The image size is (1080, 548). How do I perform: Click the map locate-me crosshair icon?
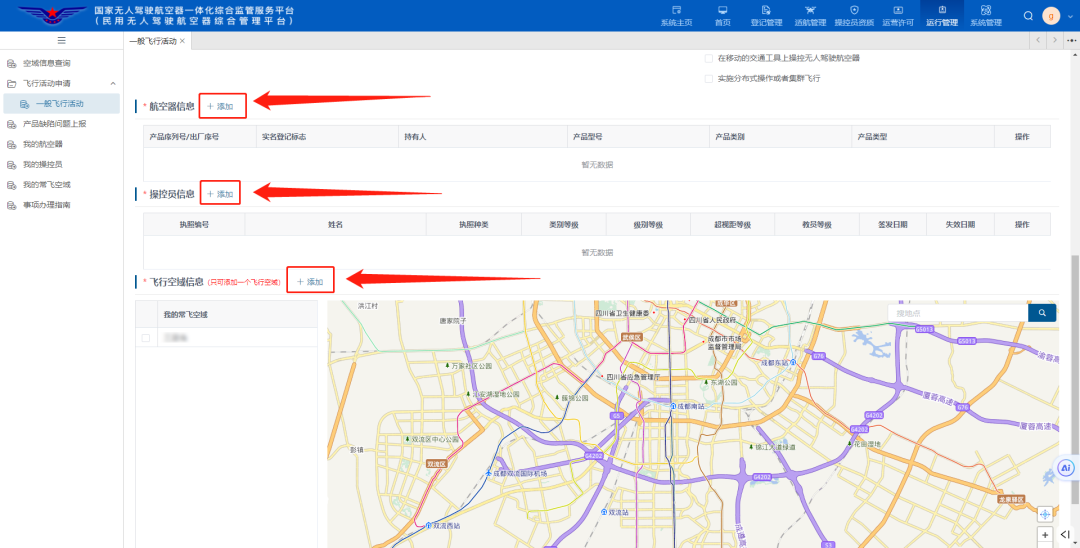tap(1046, 514)
